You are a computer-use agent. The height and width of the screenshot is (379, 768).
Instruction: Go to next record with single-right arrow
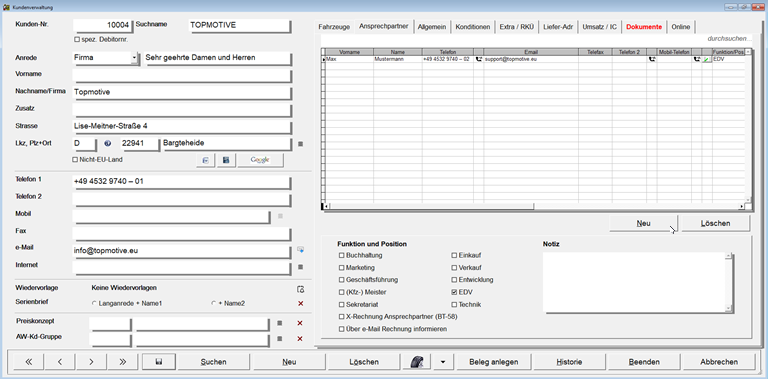pyautogui.click(x=91, y=362)
